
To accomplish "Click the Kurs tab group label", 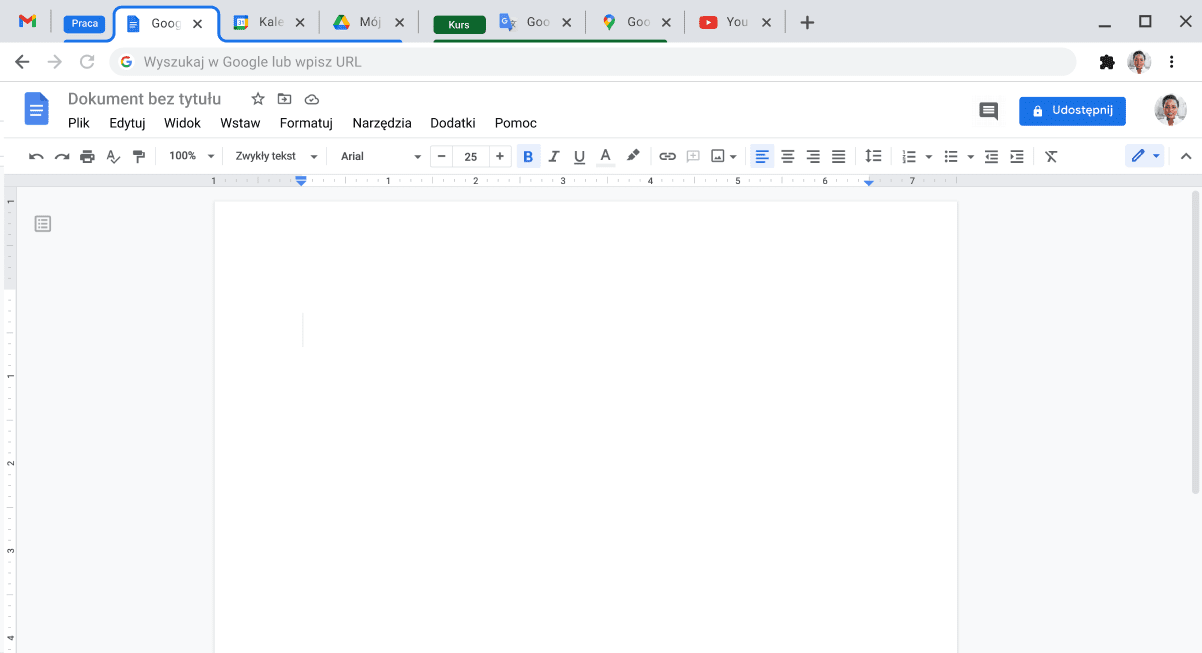I will tap(459, 25).
